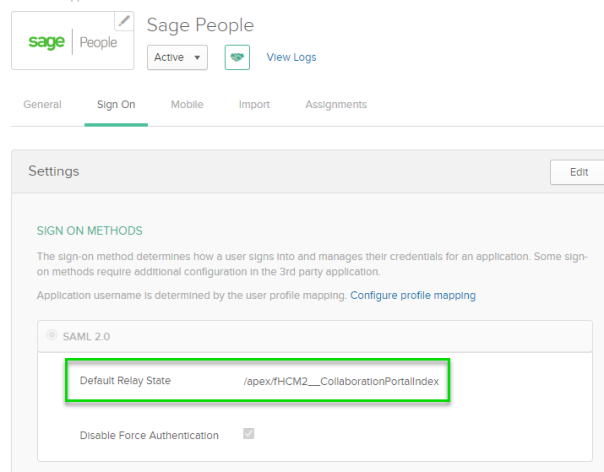The height and width of the screenshot is (472, 604).
Task: Click the pencil icon on the logo
Action: coord(124,20)
